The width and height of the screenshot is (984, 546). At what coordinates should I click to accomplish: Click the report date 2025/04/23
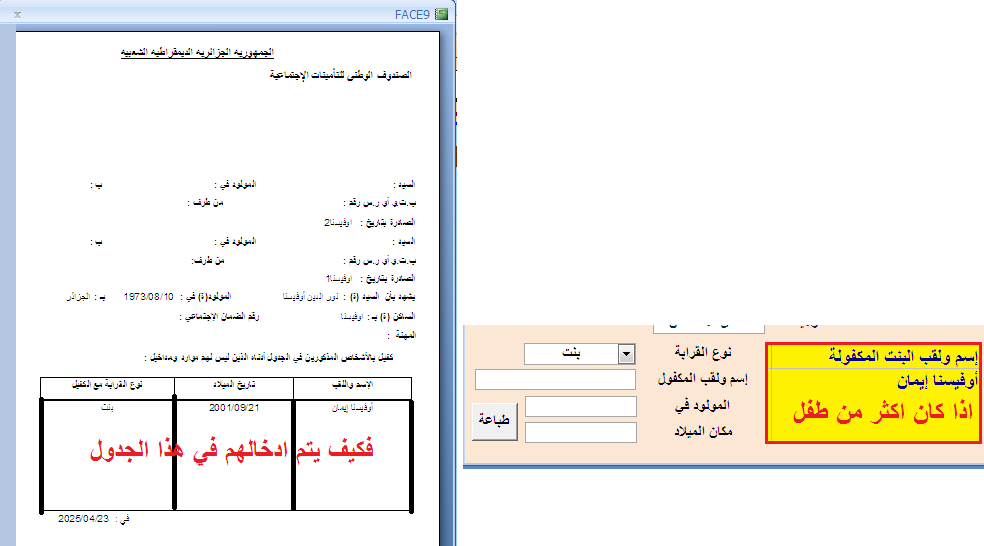click(x=83, y=519)
